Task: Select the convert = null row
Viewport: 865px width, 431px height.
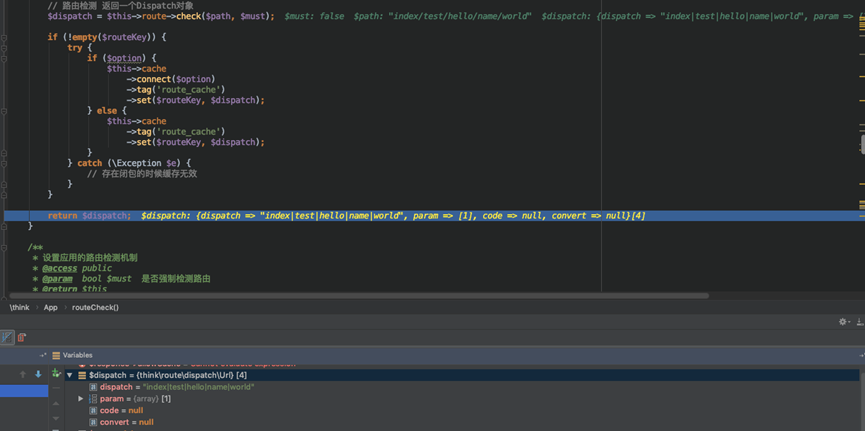Action: click(x=462, y=422)
